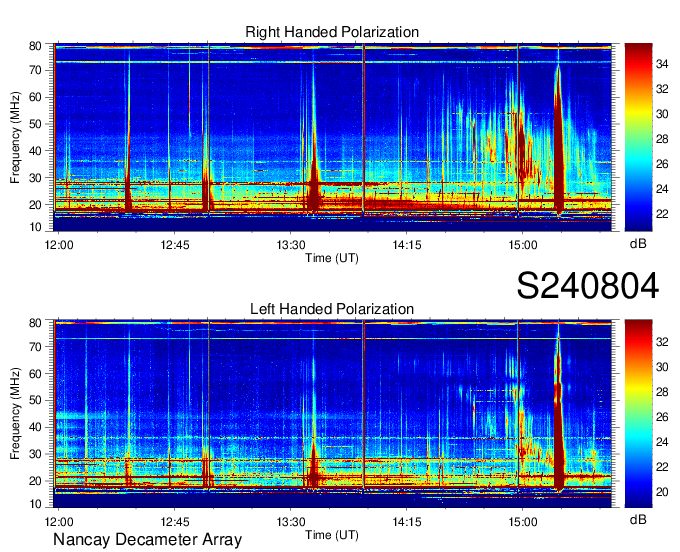
Task: Click the 12:45 tick under the right-handed plot
Action: [175, 245]
